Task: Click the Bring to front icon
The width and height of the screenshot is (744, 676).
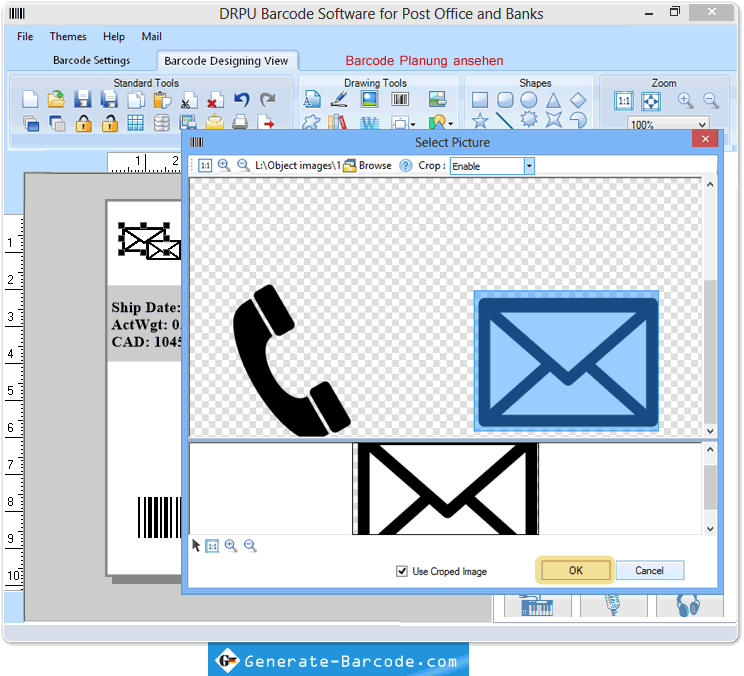Action: (x=31, y=123)
